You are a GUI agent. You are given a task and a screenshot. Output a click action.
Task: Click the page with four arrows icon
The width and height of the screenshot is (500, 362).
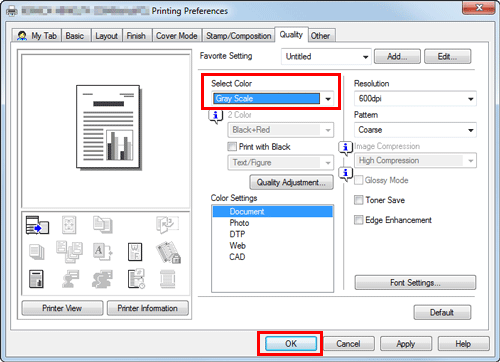69,225
